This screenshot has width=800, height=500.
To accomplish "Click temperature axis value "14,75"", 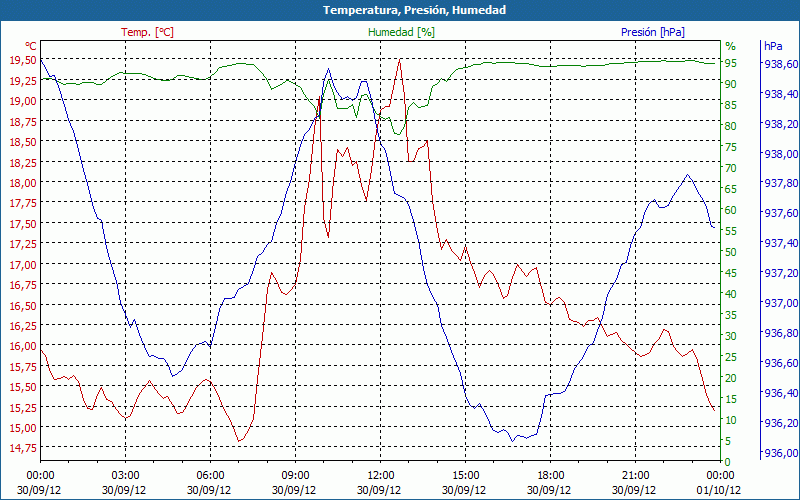I will [23, 448].
